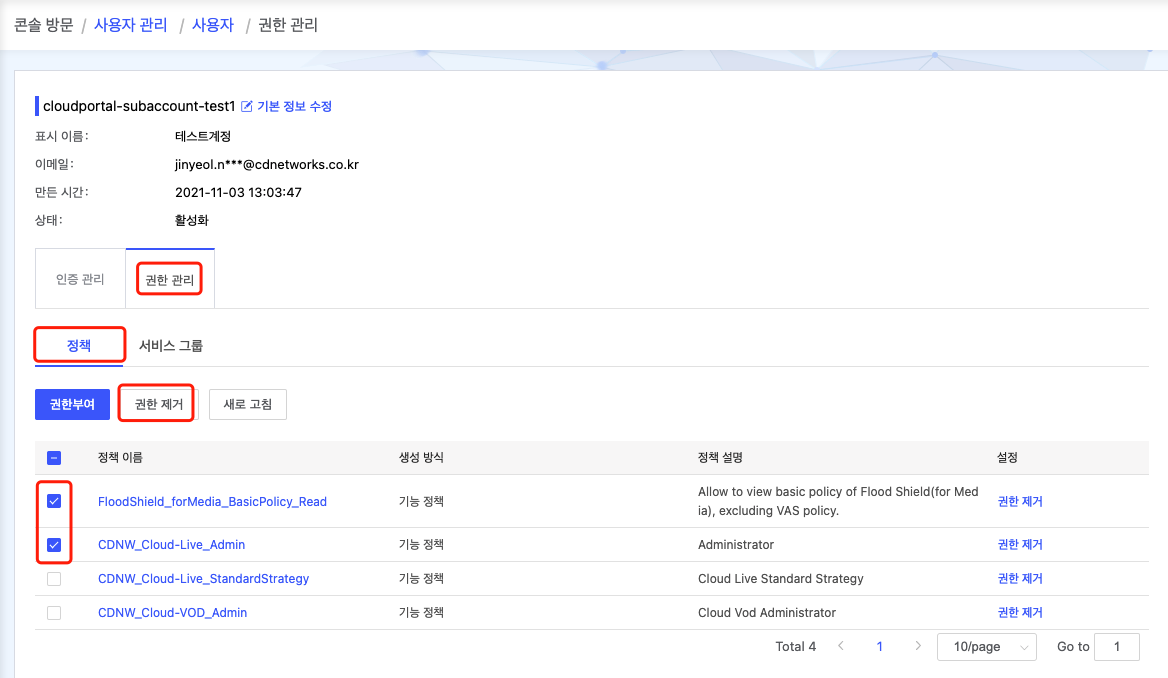Go to previous page arrow in pagination
1168x678 pixels.
pos(841,647)
